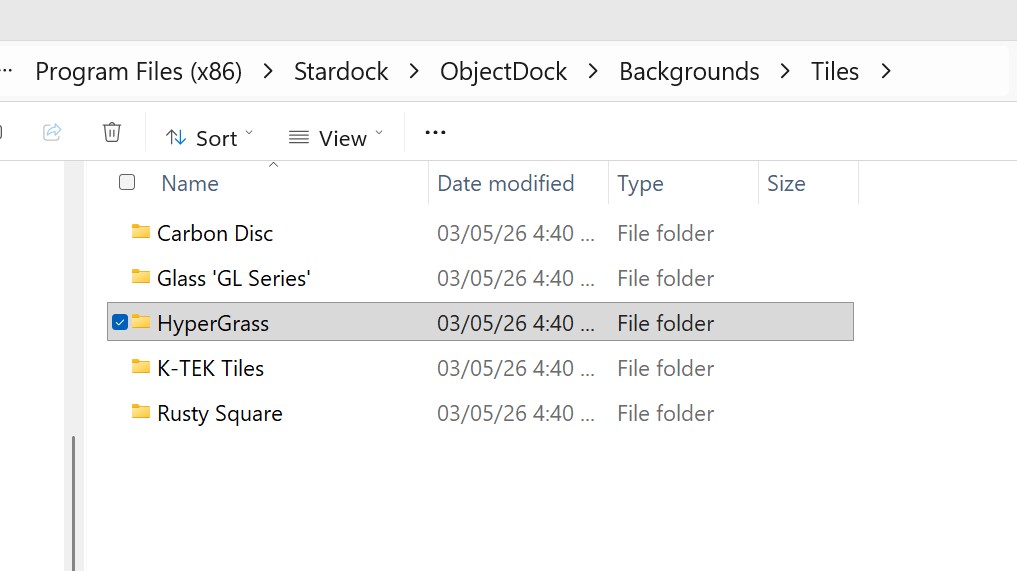
Task: Navigate to ObjectDock in the breadcrumb
Action: [x=504, y=72]
